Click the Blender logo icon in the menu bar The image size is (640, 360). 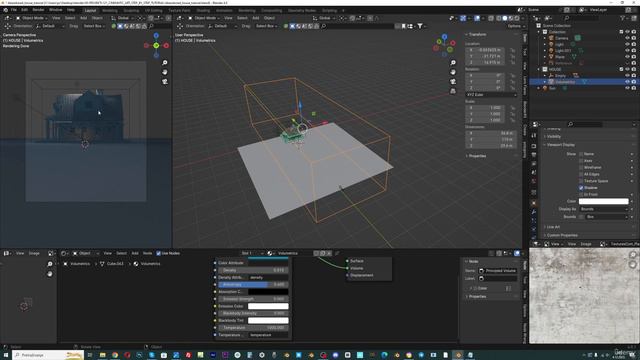[x=5, y=10]
